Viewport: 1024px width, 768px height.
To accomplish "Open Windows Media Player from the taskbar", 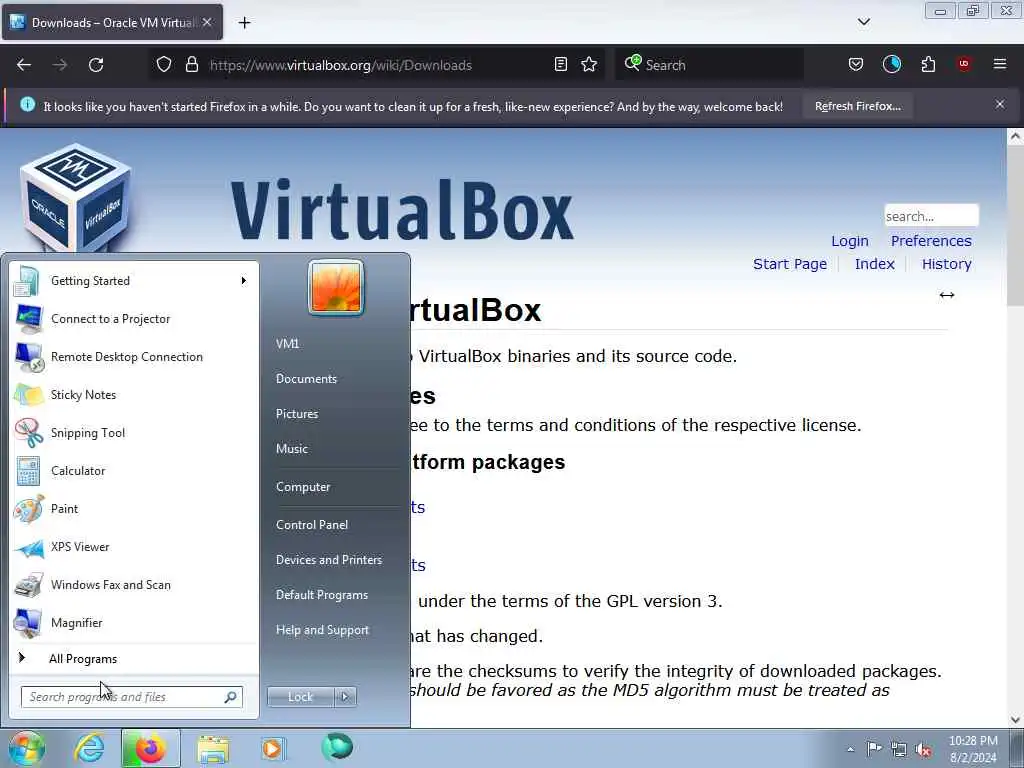I will [x=272, y=748].
